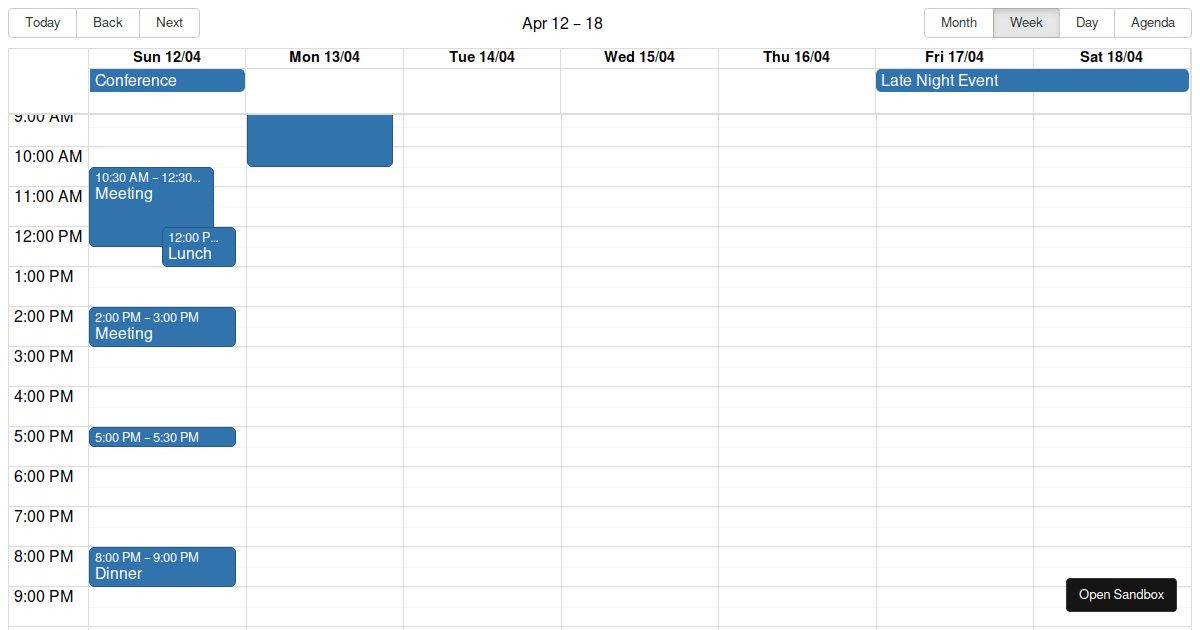Screen dimensions: 1200x630
Task: Click the Wed 15/04 column header
Action: pos(639,57)
